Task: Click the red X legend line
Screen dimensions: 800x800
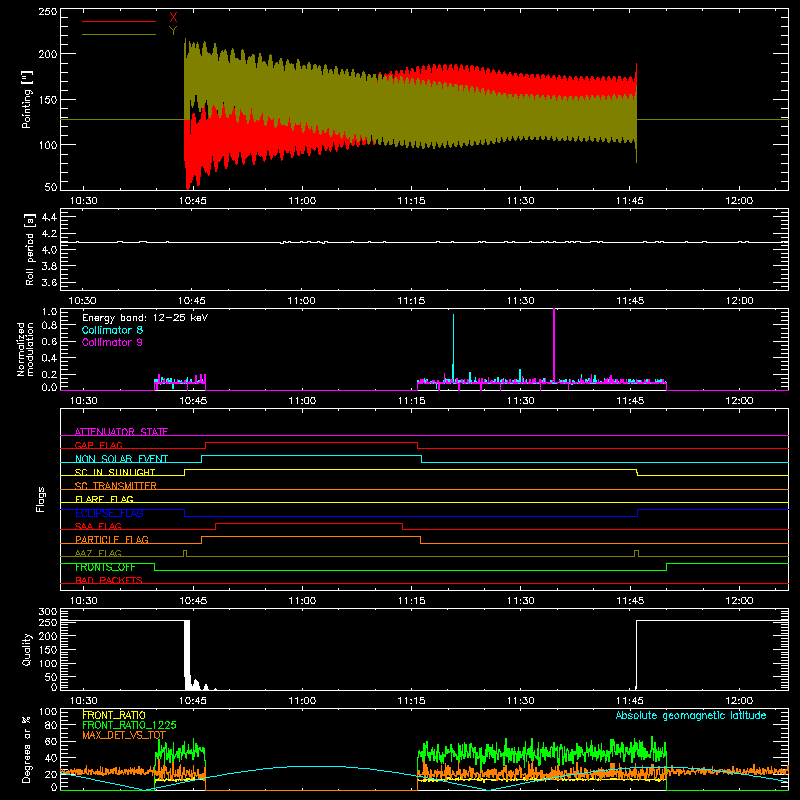Action: 119,21
